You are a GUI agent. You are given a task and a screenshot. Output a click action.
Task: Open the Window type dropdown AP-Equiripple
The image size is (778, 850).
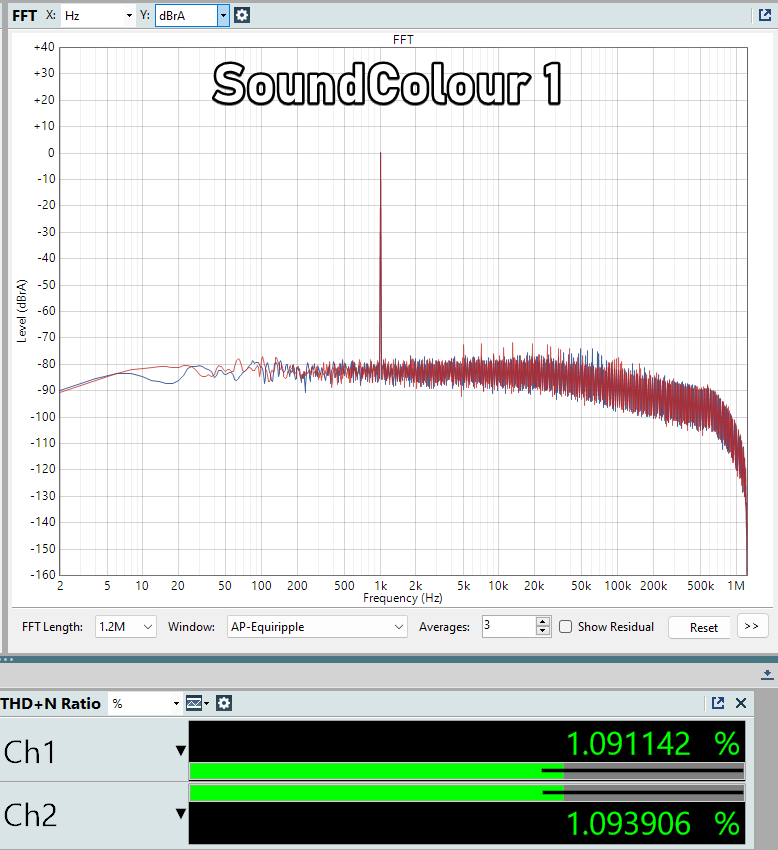coord(317,627)
